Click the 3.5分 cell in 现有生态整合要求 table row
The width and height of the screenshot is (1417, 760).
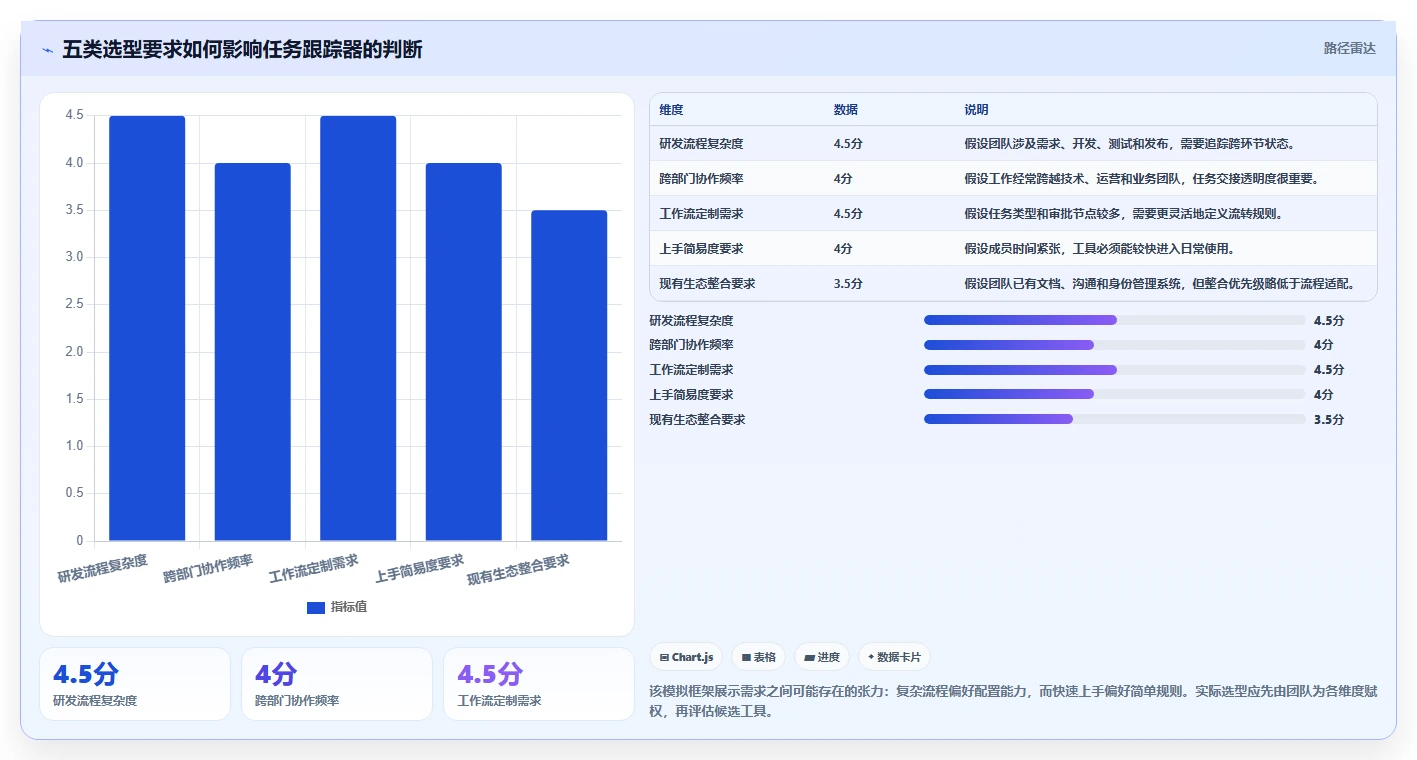point(848,284)
